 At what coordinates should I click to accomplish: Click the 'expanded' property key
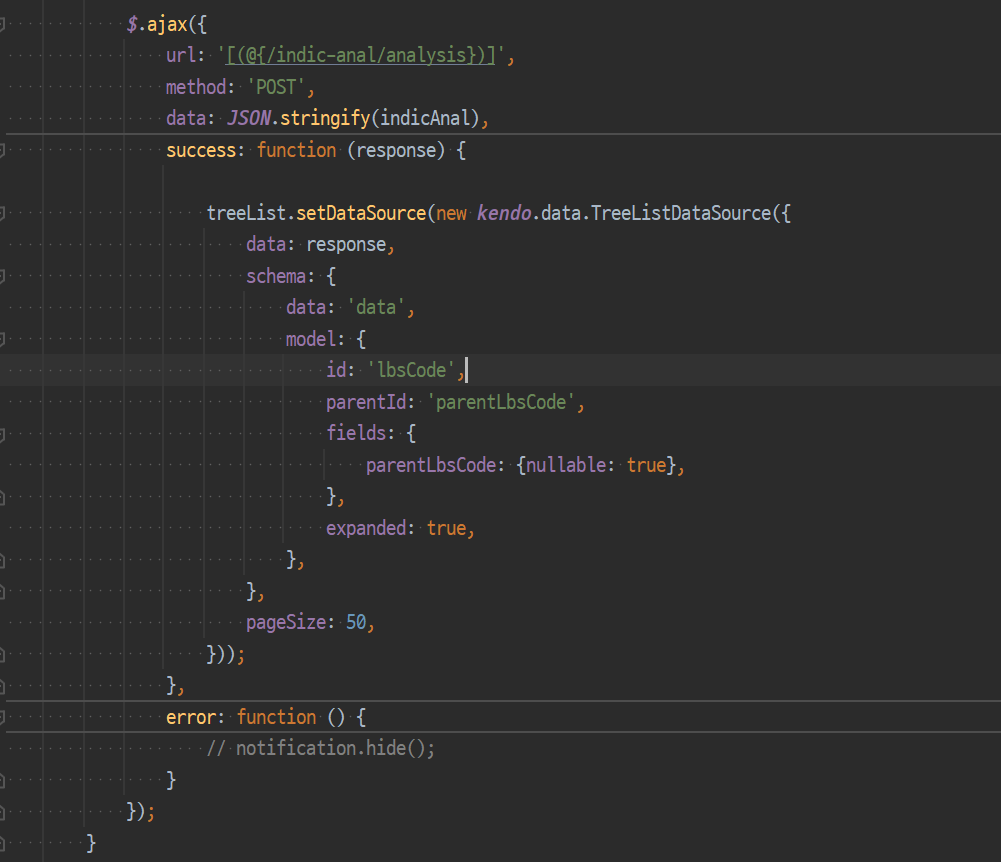pos(366,528)
